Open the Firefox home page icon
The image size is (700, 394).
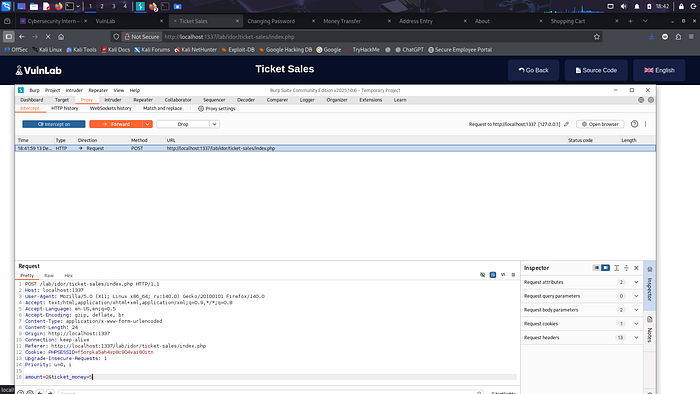click(61, 37)
